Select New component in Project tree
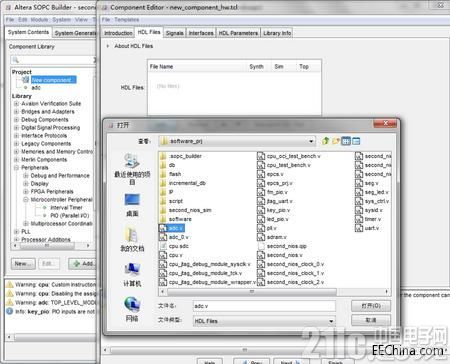This screenshot has height=364, width=450. [x=53, y=80]
